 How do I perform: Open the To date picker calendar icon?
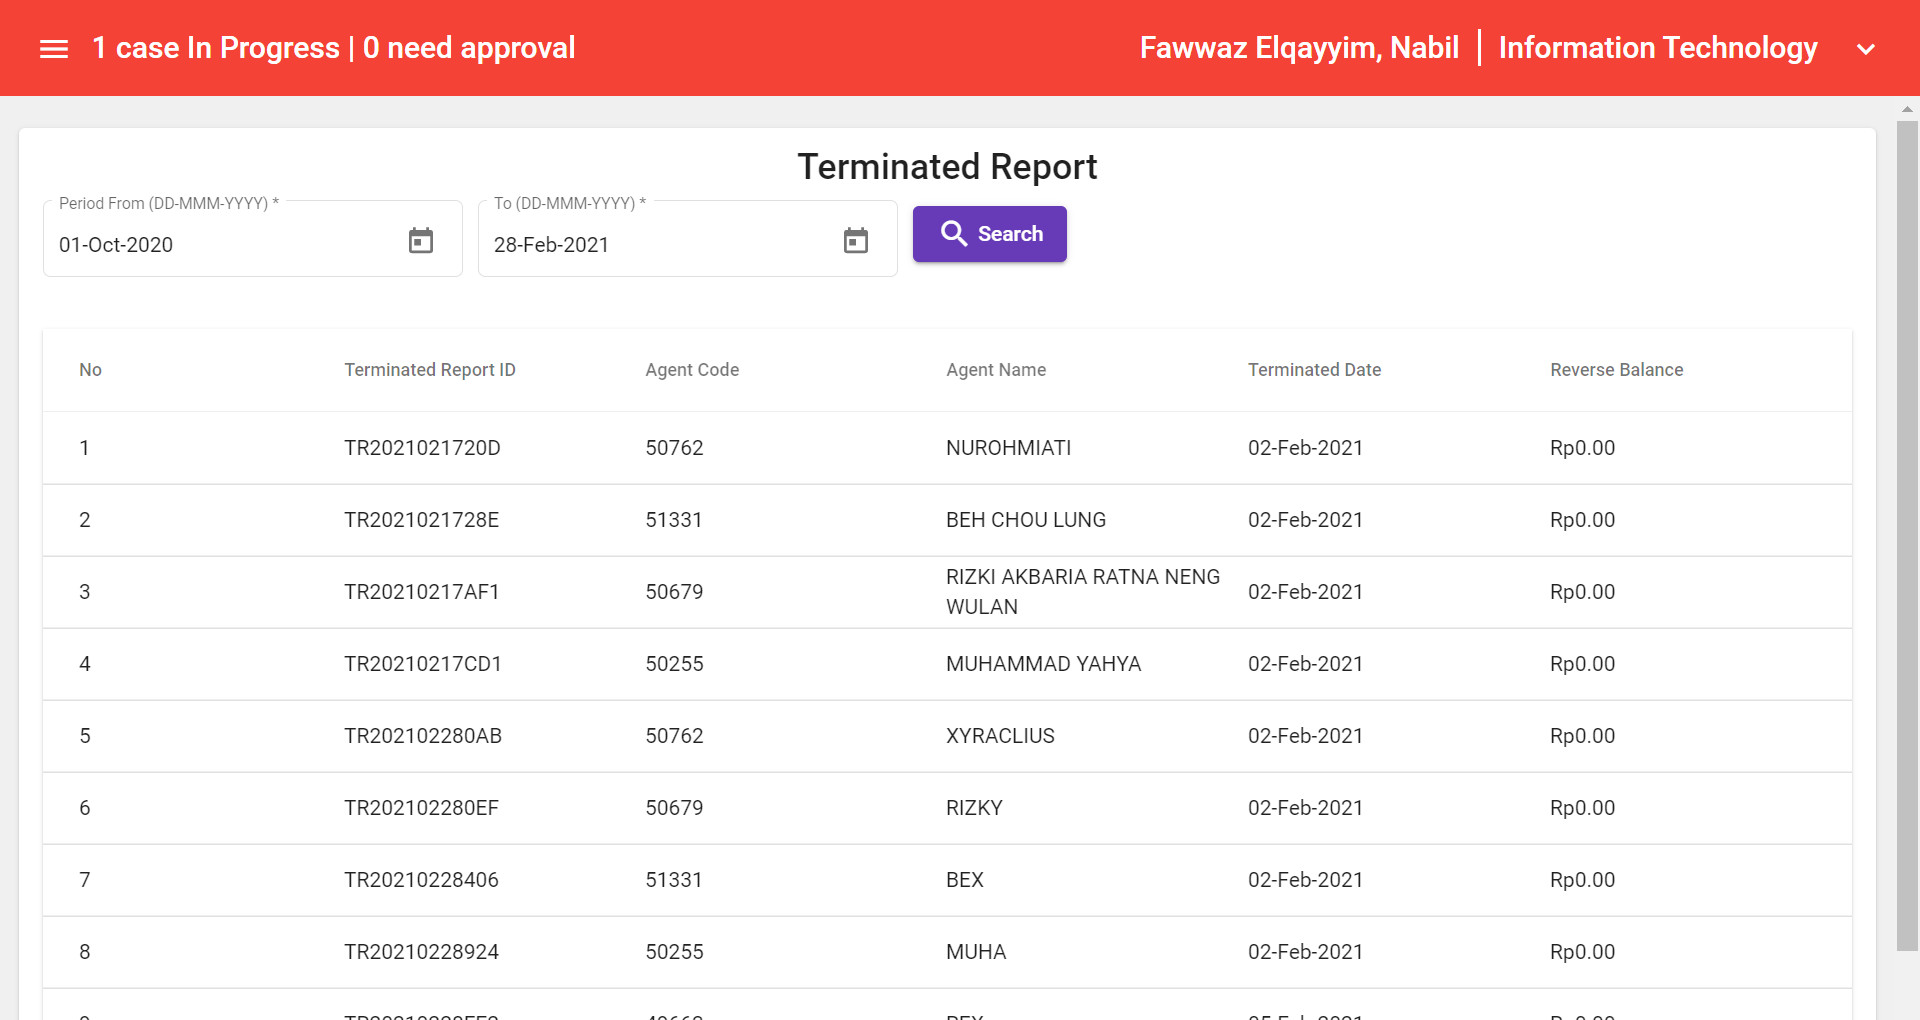tap(856, 240)
